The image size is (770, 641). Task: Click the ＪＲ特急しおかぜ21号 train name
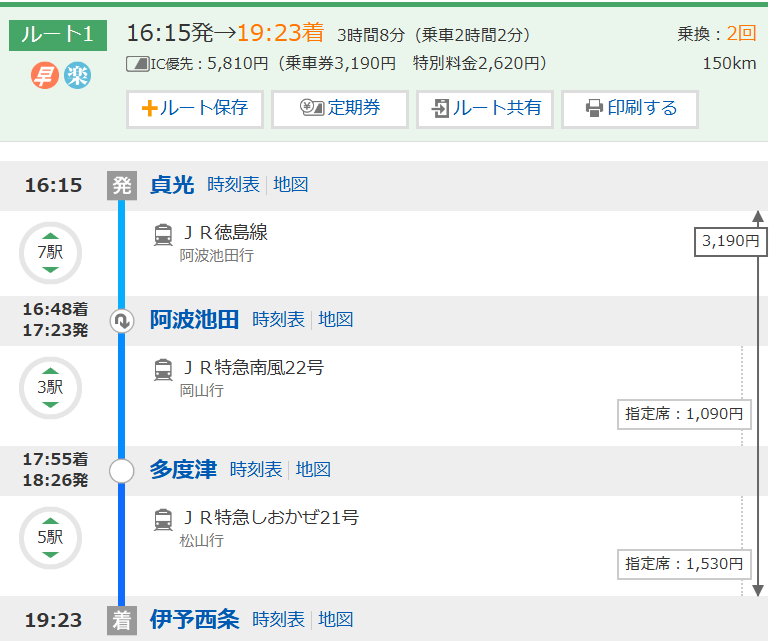[271, 517]
